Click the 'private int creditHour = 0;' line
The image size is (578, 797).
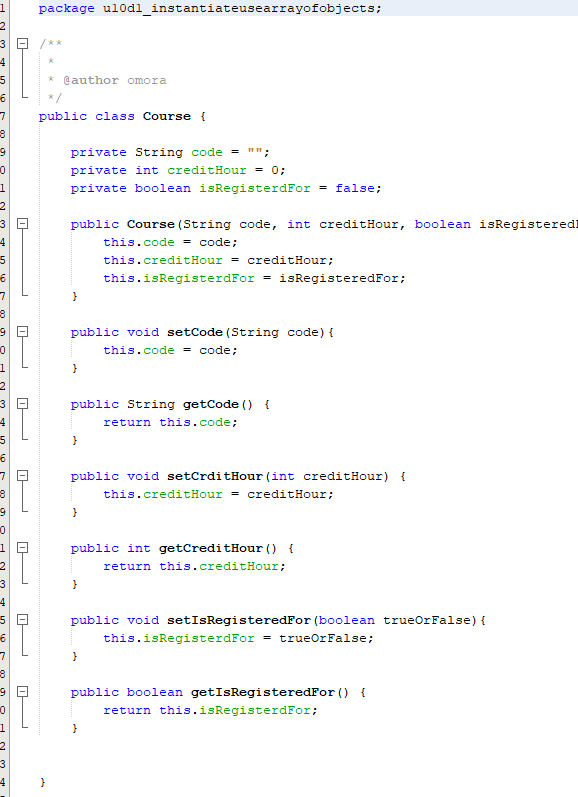click(x=178, y=170)
